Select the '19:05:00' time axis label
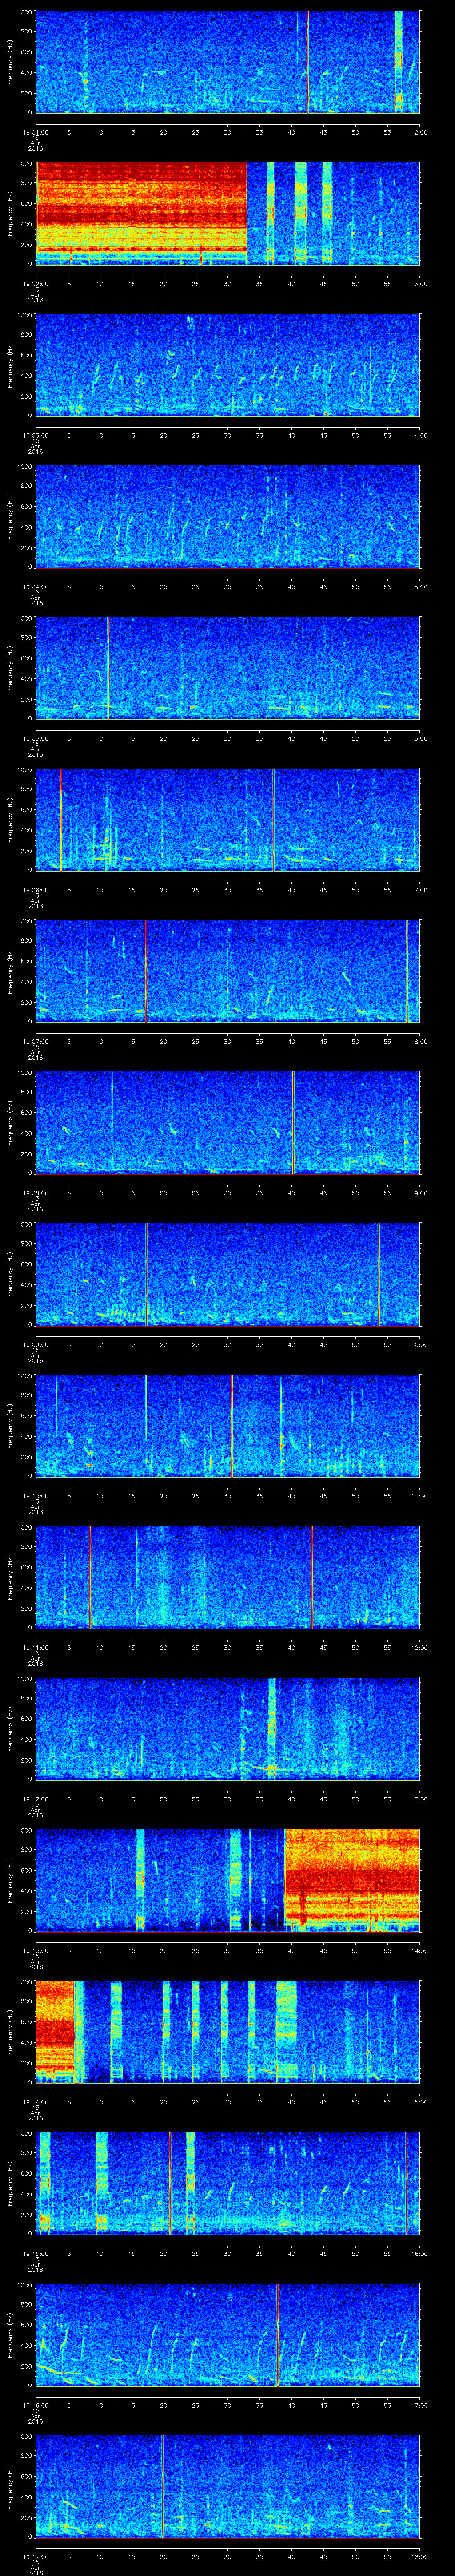The image size is (455, 2576). point(36,738)
